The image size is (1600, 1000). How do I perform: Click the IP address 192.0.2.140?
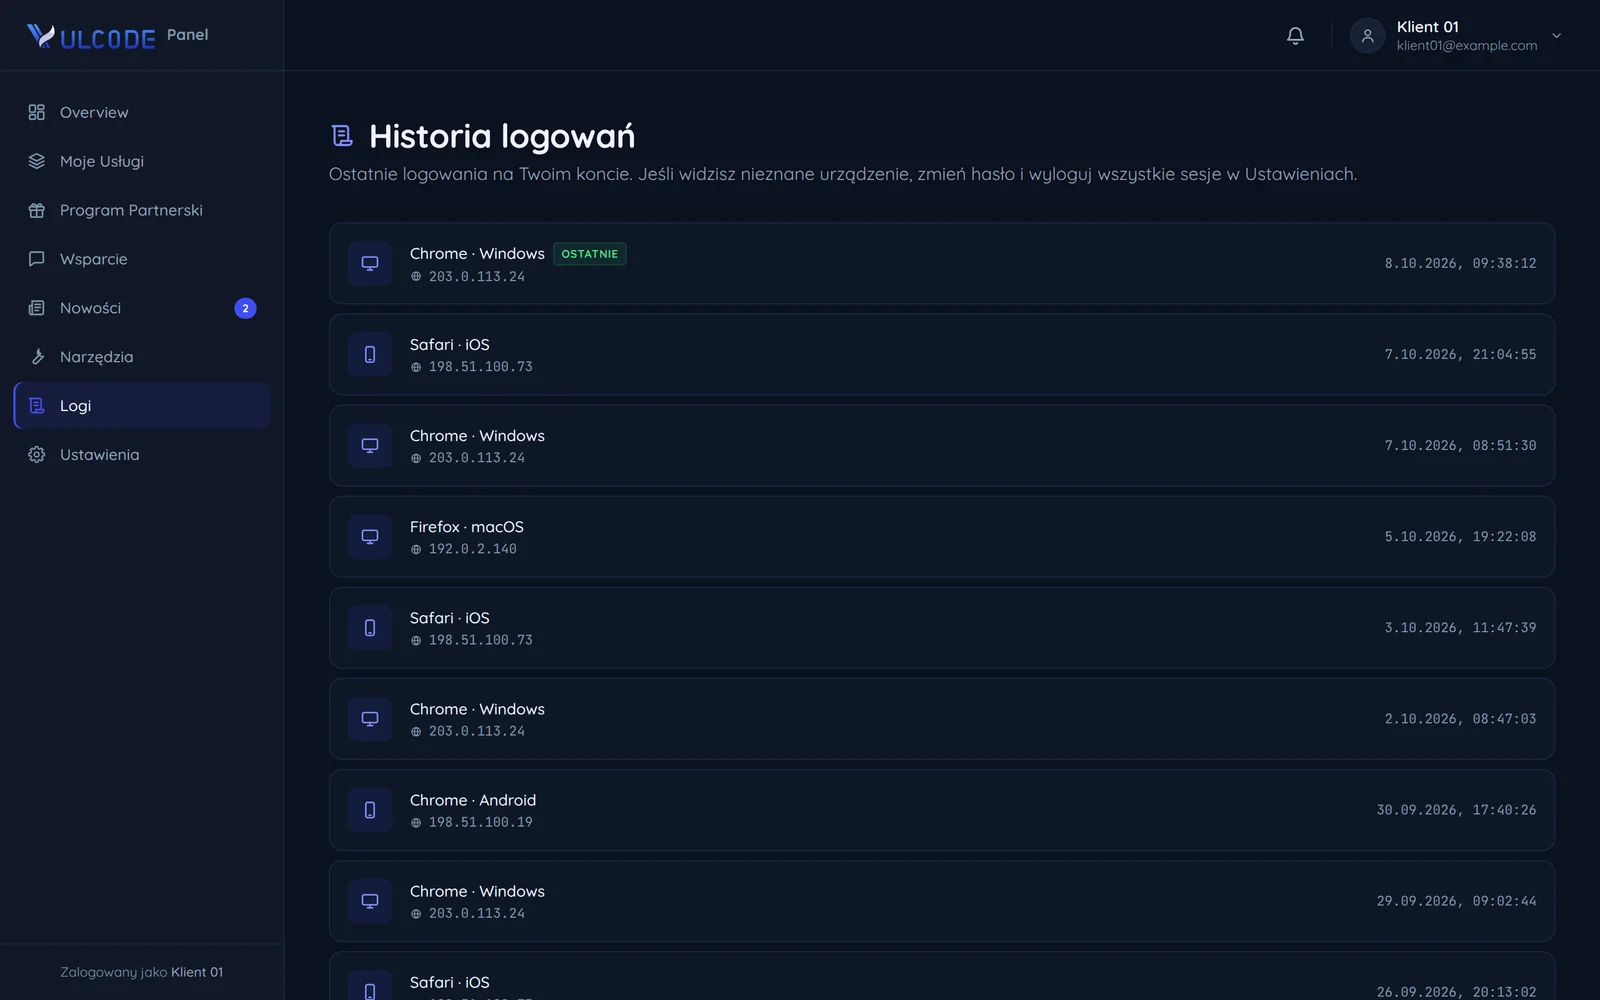(x=473, y=549)
